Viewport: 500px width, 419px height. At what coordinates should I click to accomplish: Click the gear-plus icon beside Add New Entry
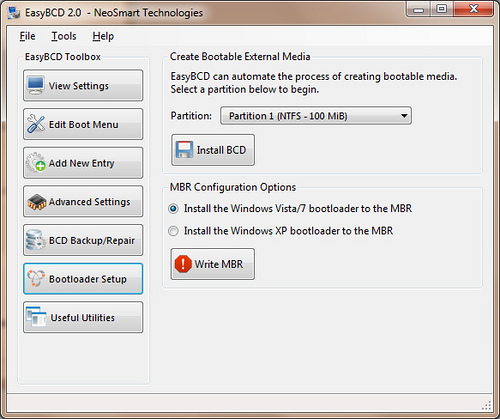[36, 163]
